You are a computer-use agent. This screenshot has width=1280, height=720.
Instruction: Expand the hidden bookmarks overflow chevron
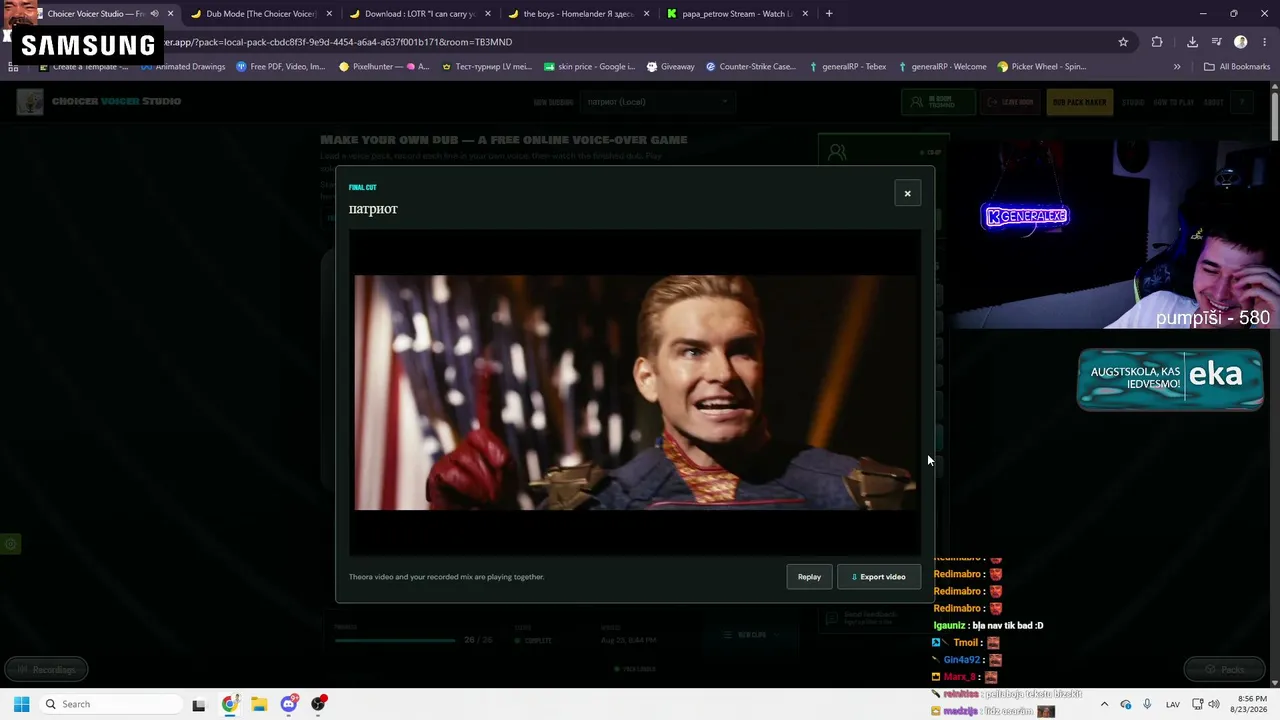click(1177, 67)
